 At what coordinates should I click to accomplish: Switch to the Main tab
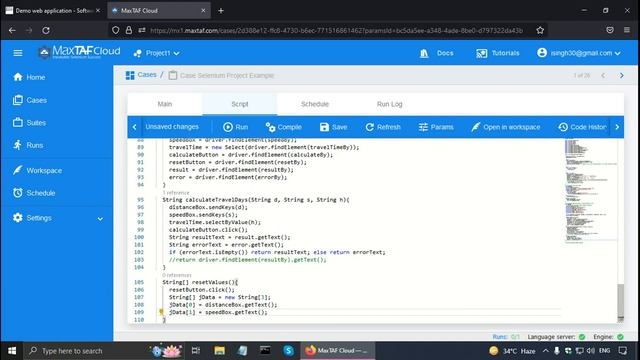pyautogui.click(x=165, y=104)
